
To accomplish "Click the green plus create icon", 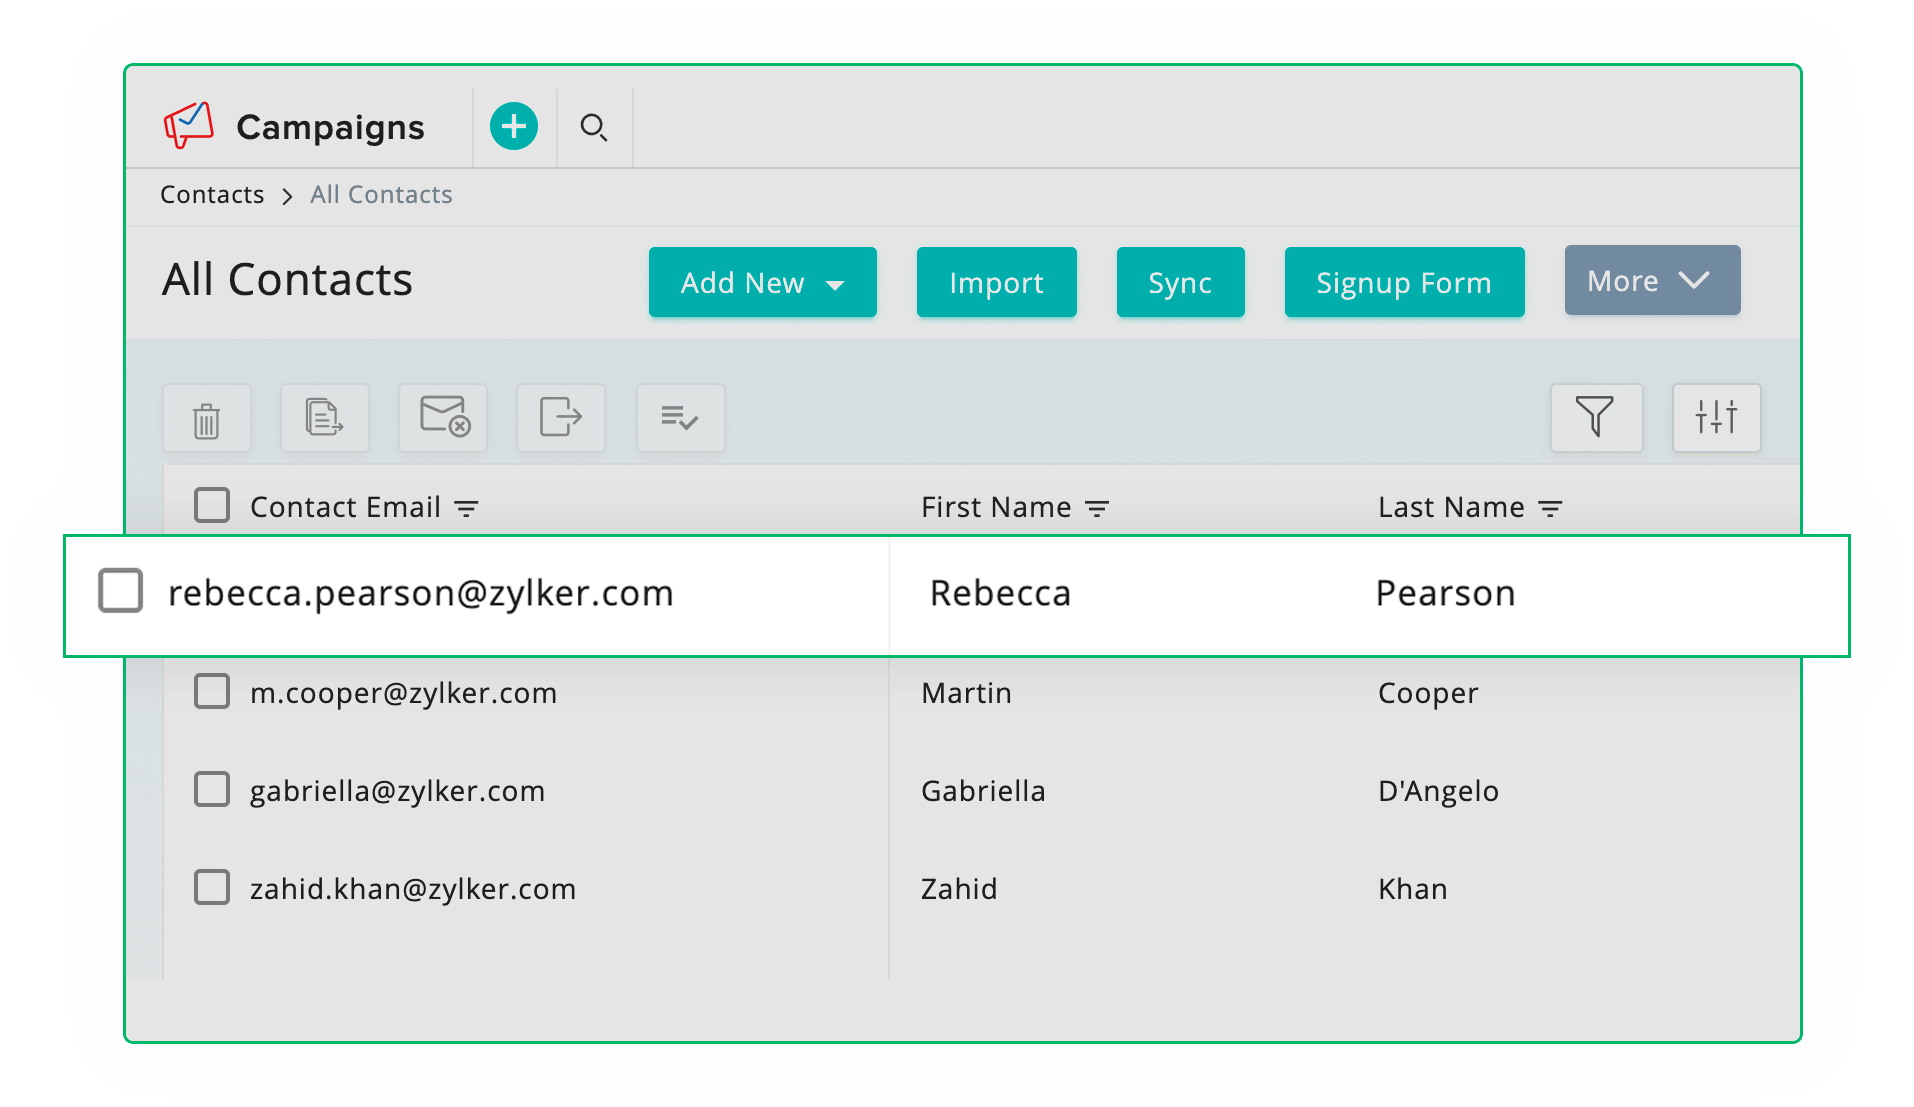I will (514, 127).
